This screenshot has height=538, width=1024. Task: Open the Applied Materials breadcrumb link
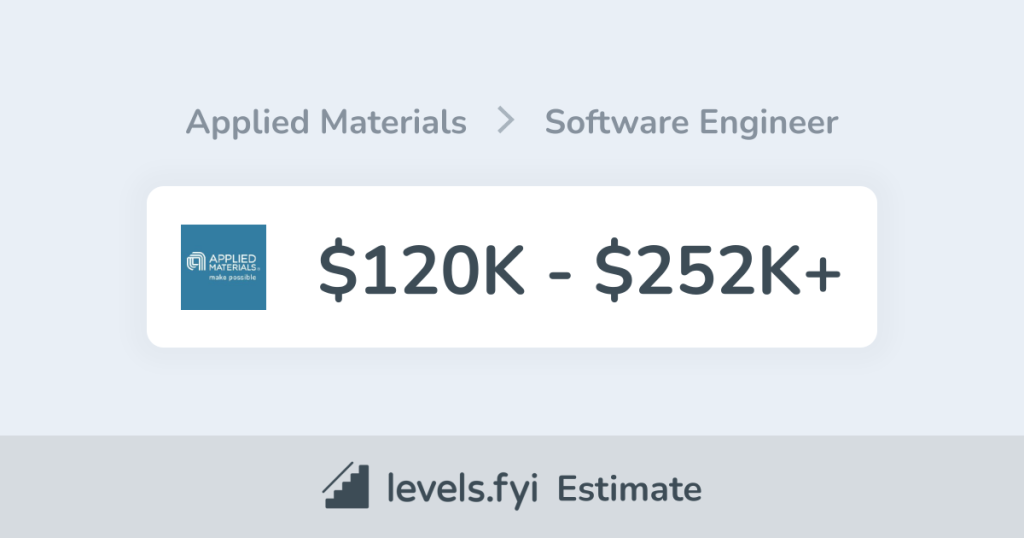(326, 122)
